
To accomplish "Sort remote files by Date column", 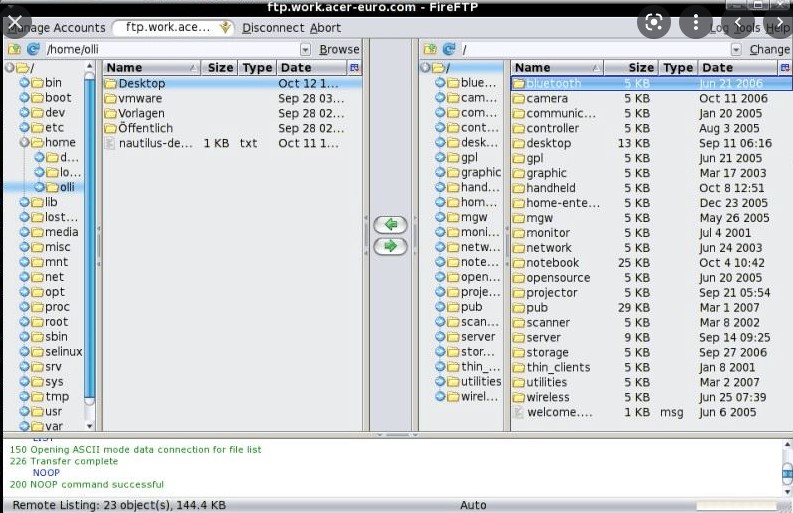I will (737, 68).
